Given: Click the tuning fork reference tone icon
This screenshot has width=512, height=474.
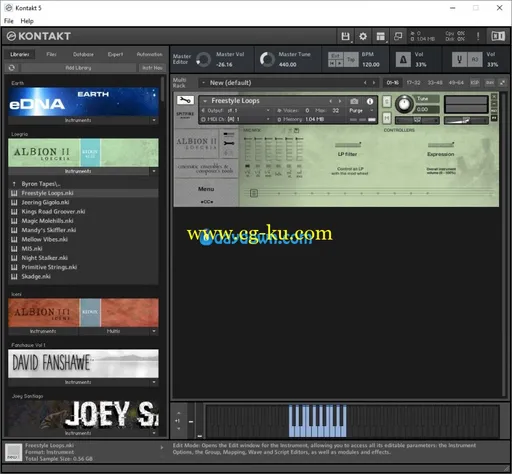Looking at the screenshot, I should point(459,60).
